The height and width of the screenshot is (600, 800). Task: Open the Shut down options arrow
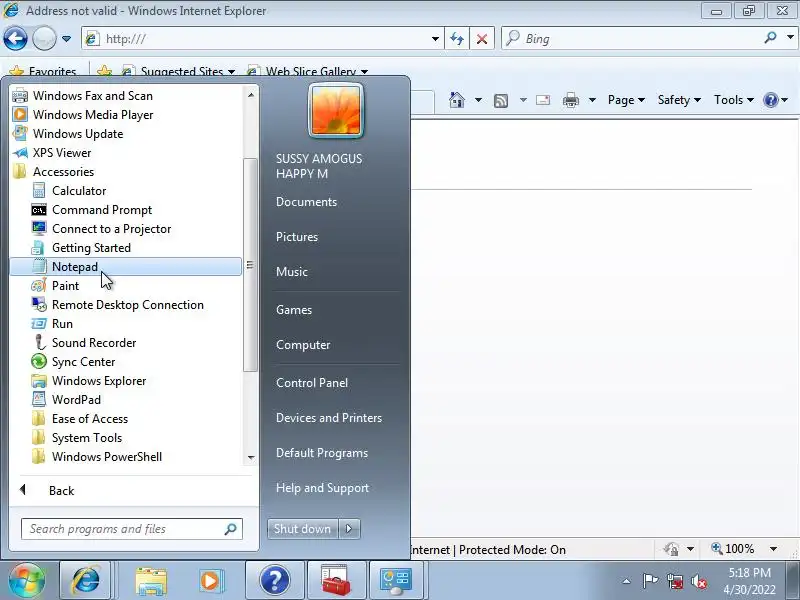pos(349,529)
